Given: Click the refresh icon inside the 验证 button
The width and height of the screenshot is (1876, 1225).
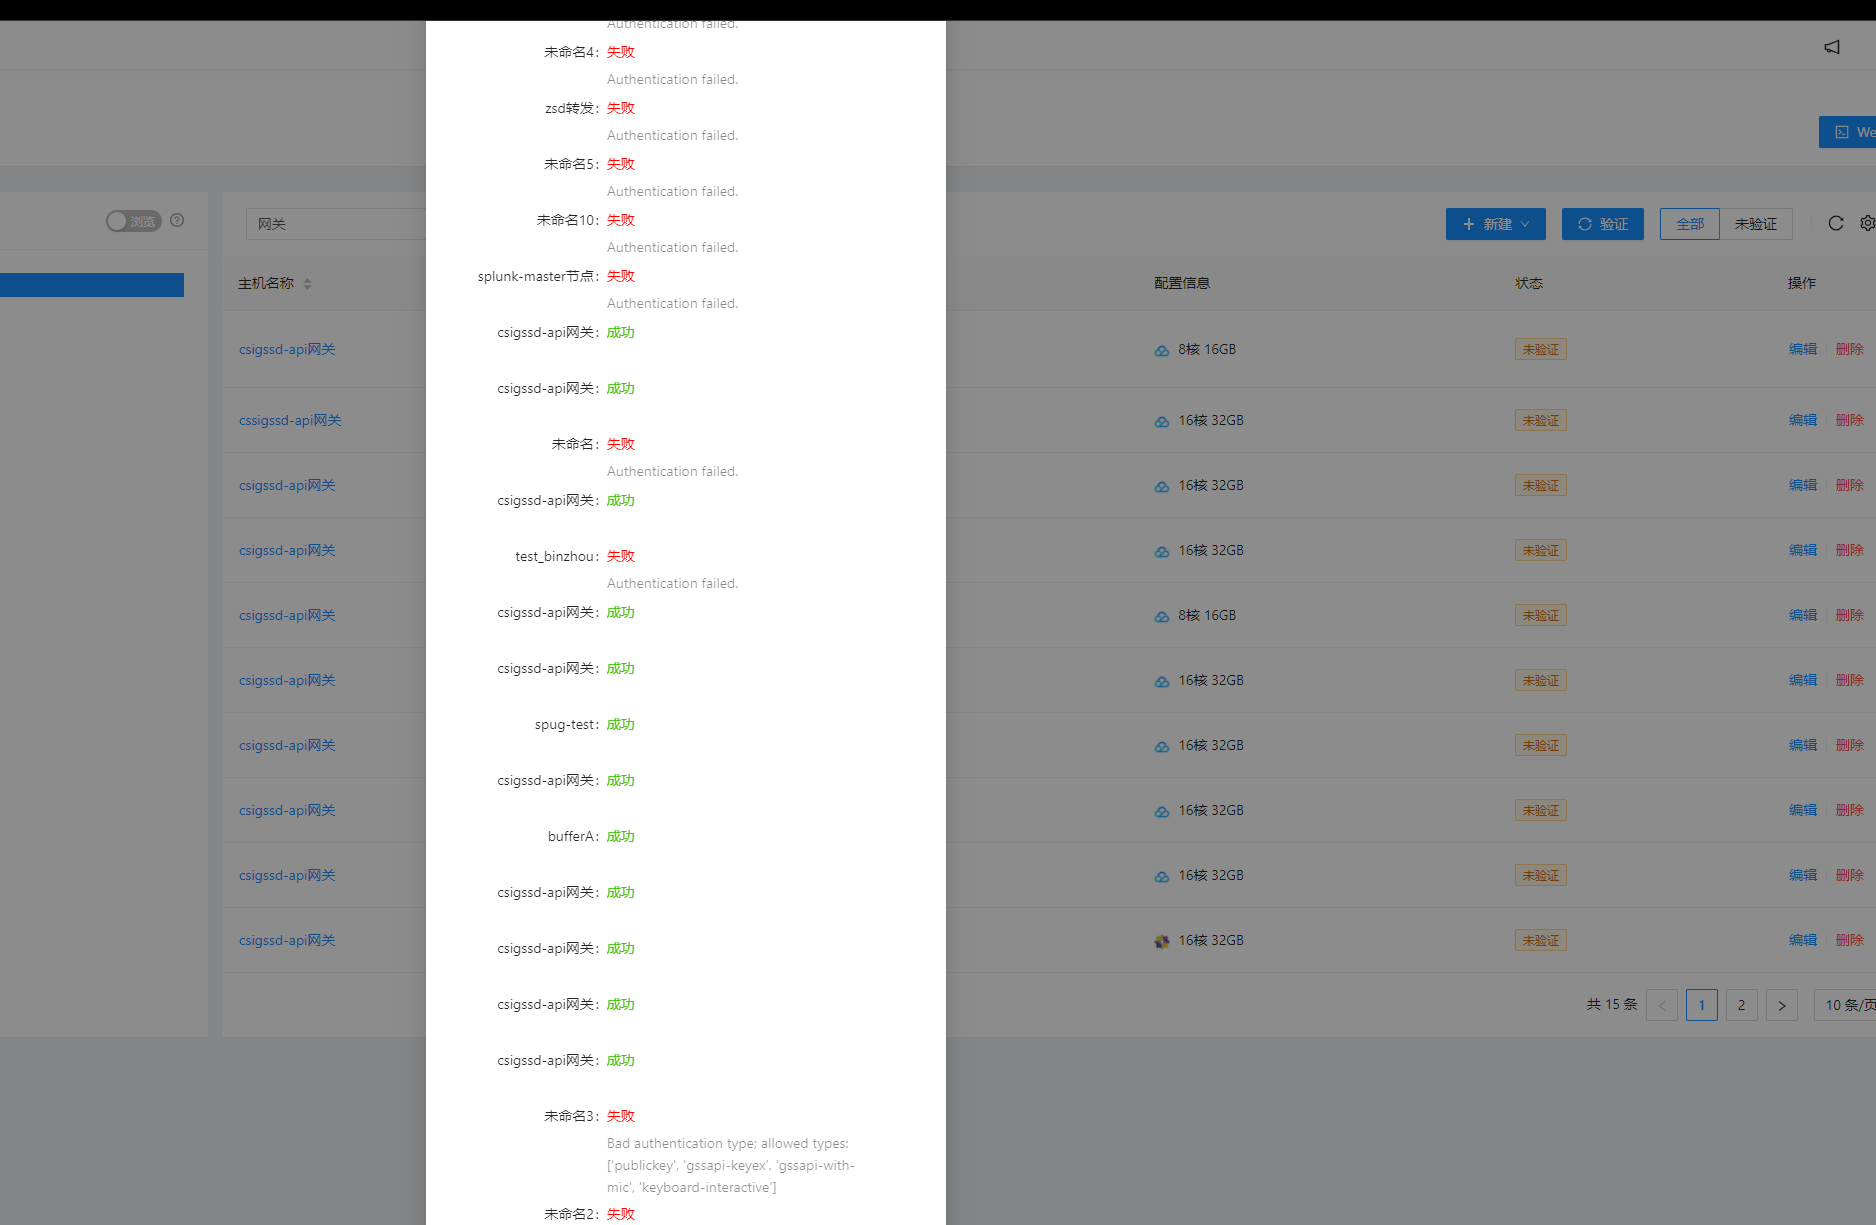Looking at the screenshot, I should tap(1585, 224).
